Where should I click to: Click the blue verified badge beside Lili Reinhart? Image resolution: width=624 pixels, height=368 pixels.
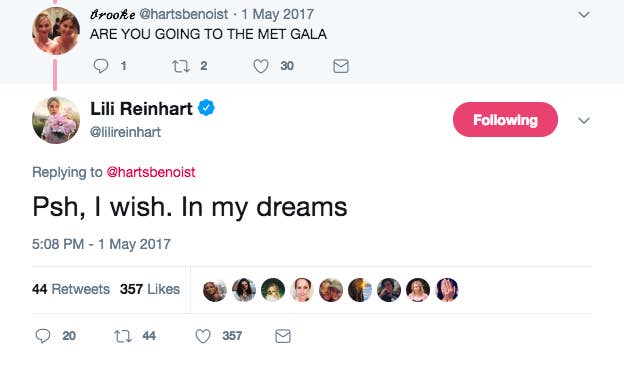pyautogui.click(x=206, y=108)
